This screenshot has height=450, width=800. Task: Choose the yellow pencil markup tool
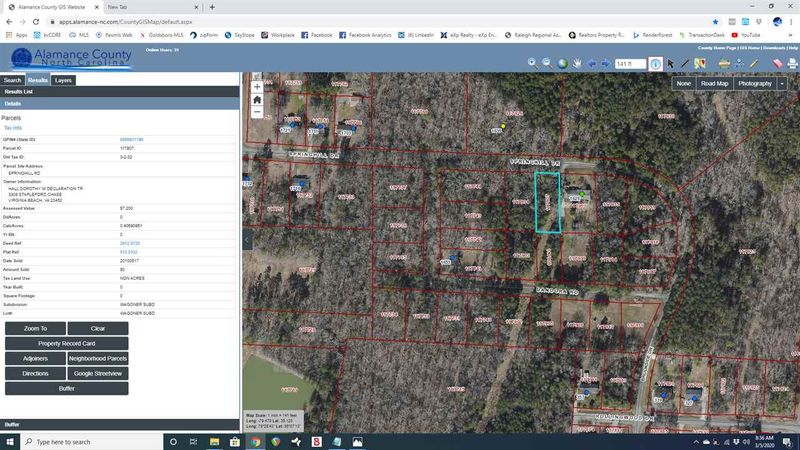click(x=754, y=64)
